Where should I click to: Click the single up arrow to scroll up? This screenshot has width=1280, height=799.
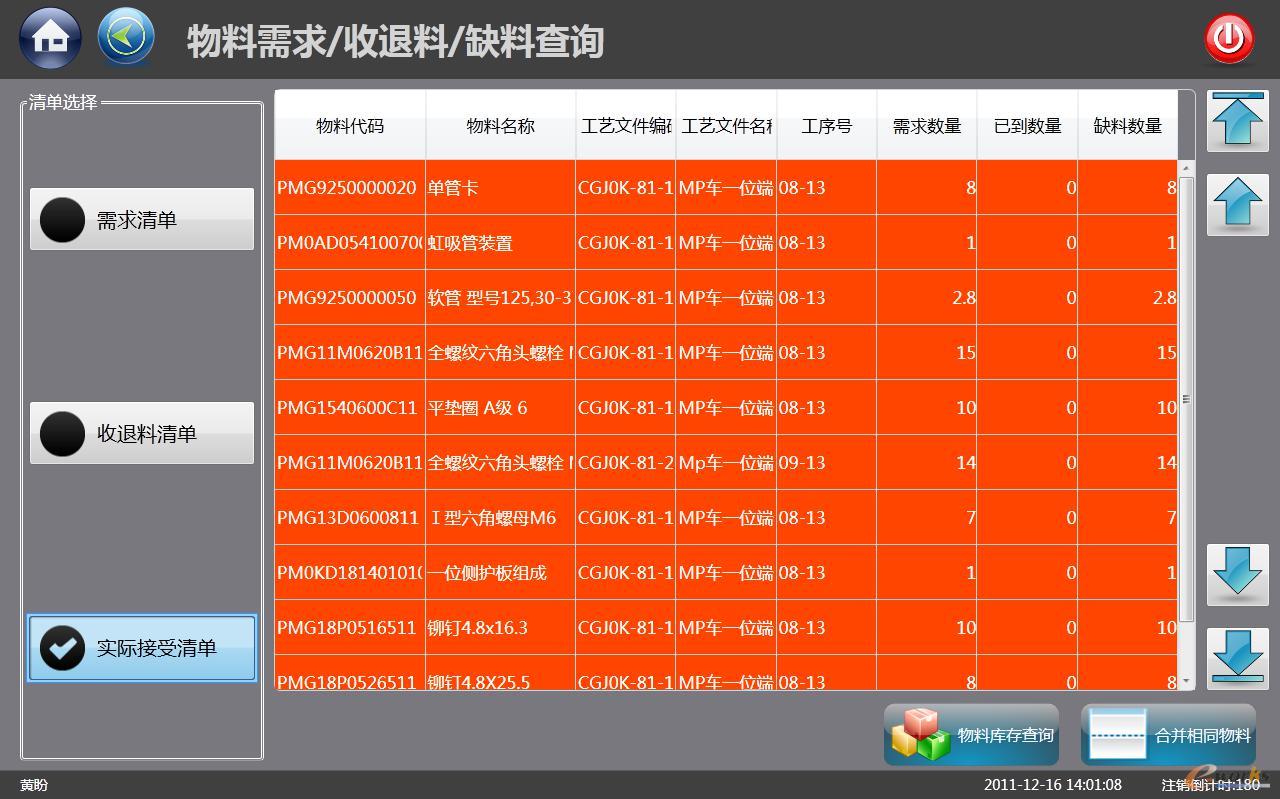click(1235, 205)
